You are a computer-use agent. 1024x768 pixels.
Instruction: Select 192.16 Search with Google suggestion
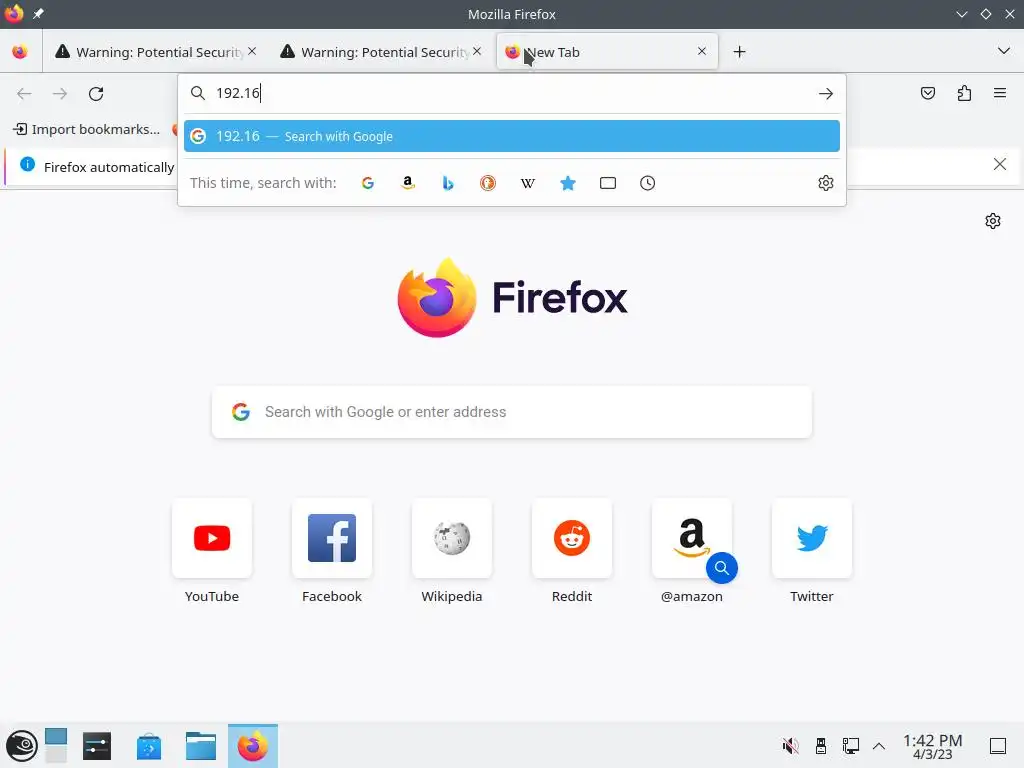click(x=511, y=136)
